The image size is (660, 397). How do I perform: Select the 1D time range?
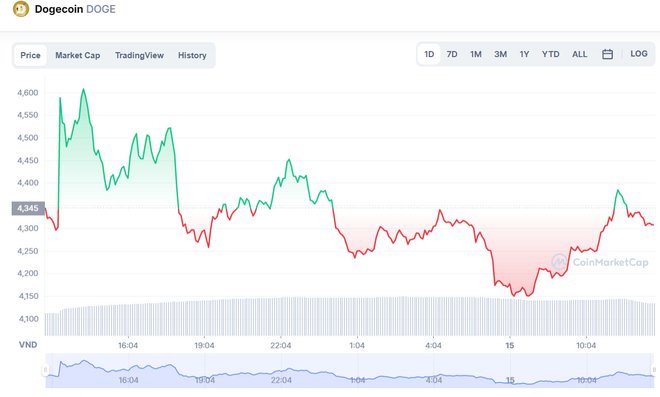tap(429, 54)
